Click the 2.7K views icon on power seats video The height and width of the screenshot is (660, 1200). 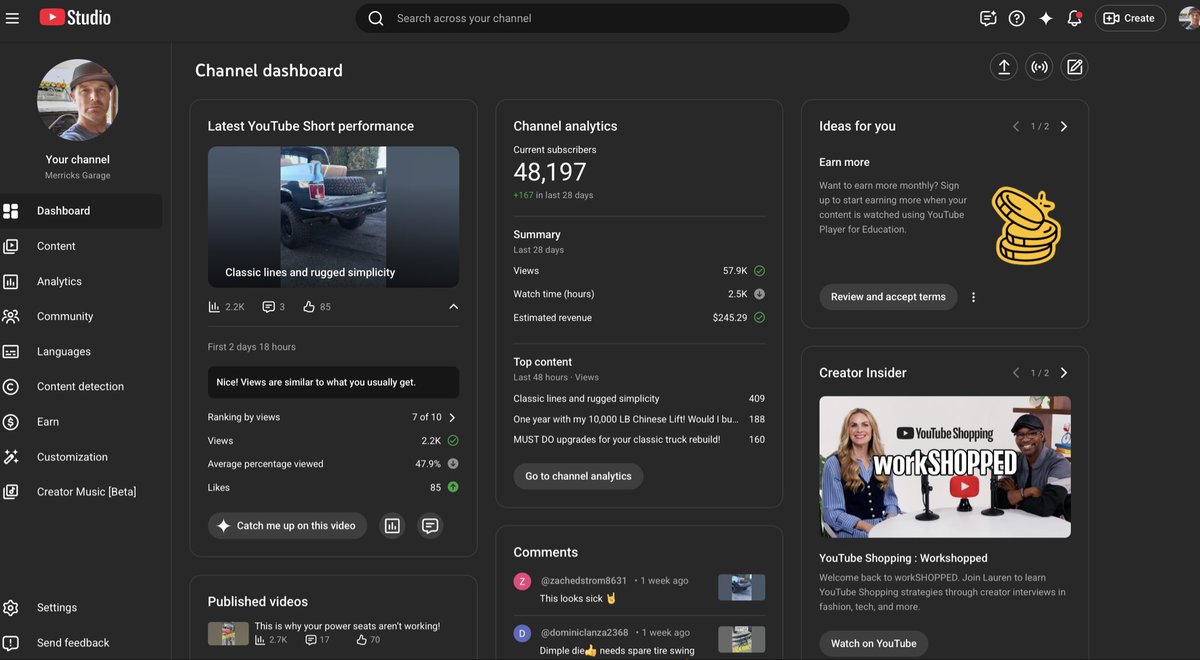pos(261,640)
